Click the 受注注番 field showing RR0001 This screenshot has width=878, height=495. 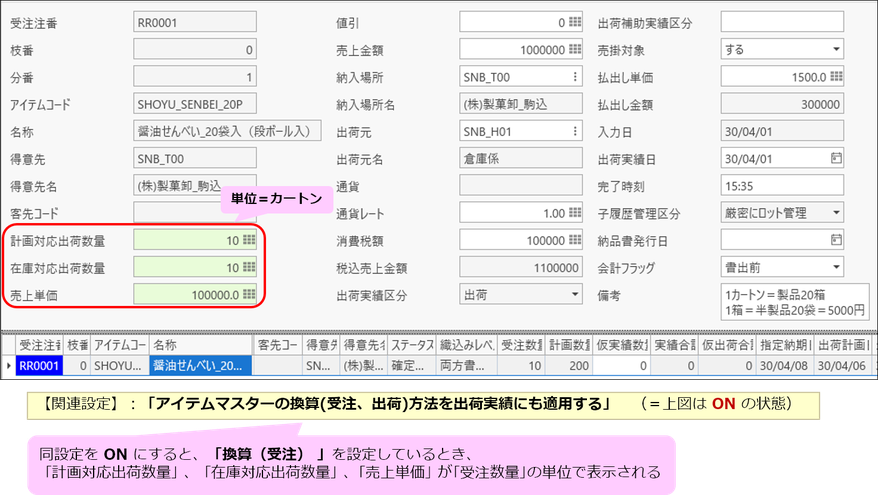click(195, 22)
